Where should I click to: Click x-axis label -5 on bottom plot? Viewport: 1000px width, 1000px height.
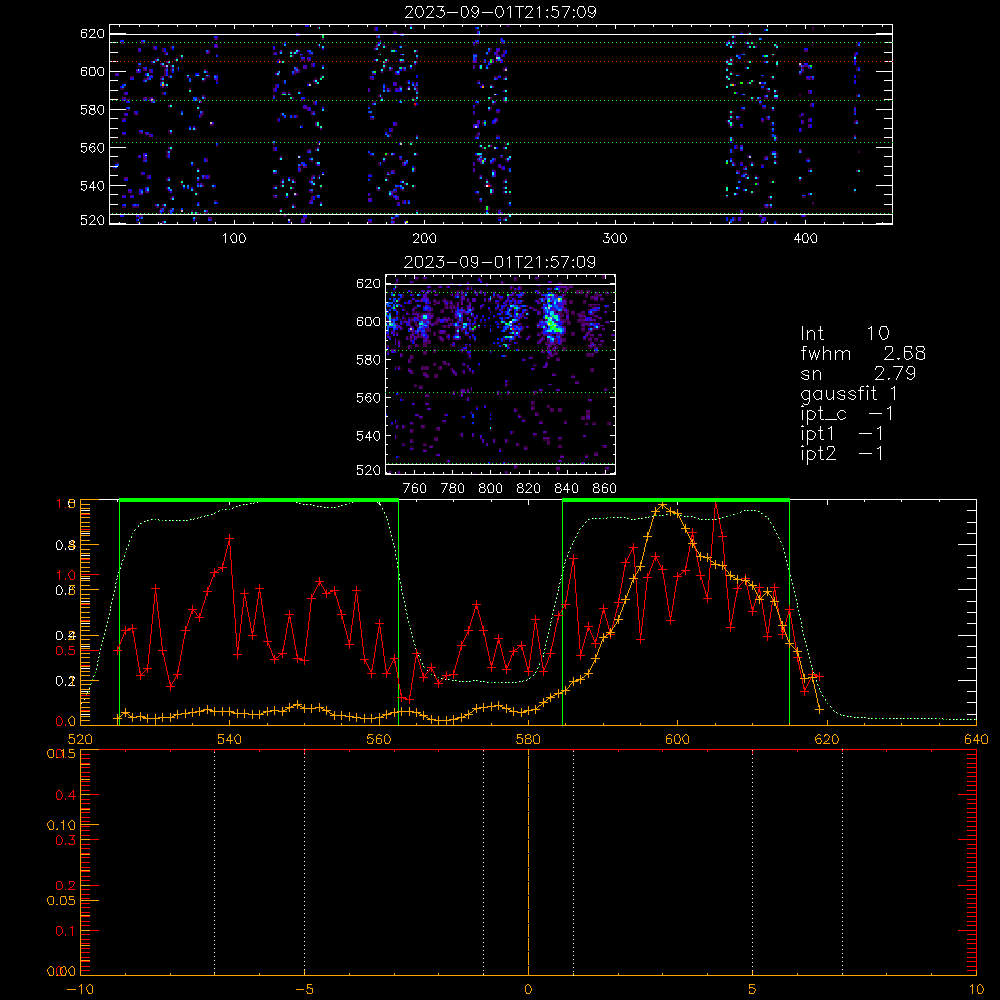pos(304,990)
